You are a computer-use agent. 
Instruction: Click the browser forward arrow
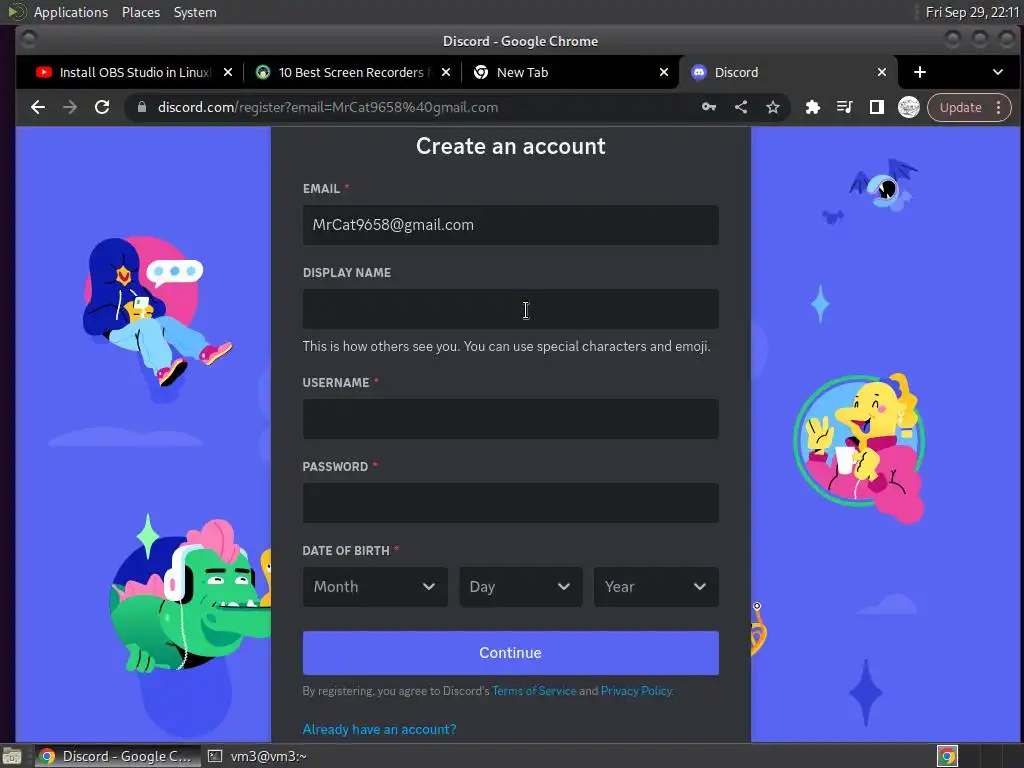pyautogui.click(x=70, y=107)
